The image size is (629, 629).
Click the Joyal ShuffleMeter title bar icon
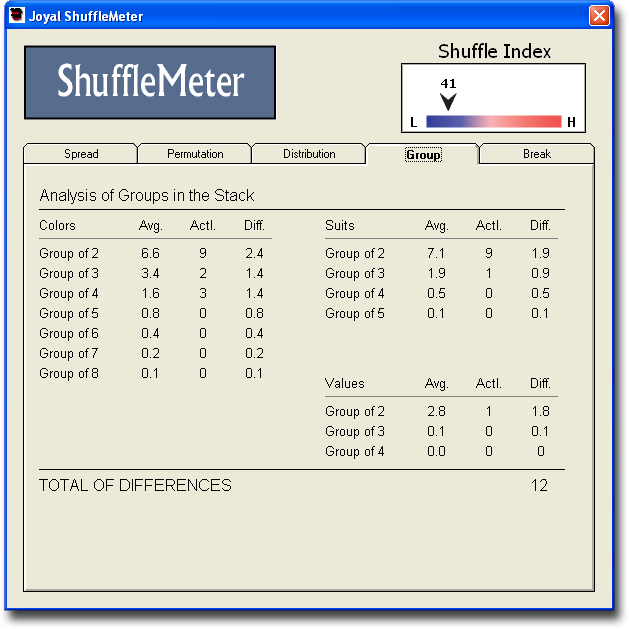[x=16, y=15]
